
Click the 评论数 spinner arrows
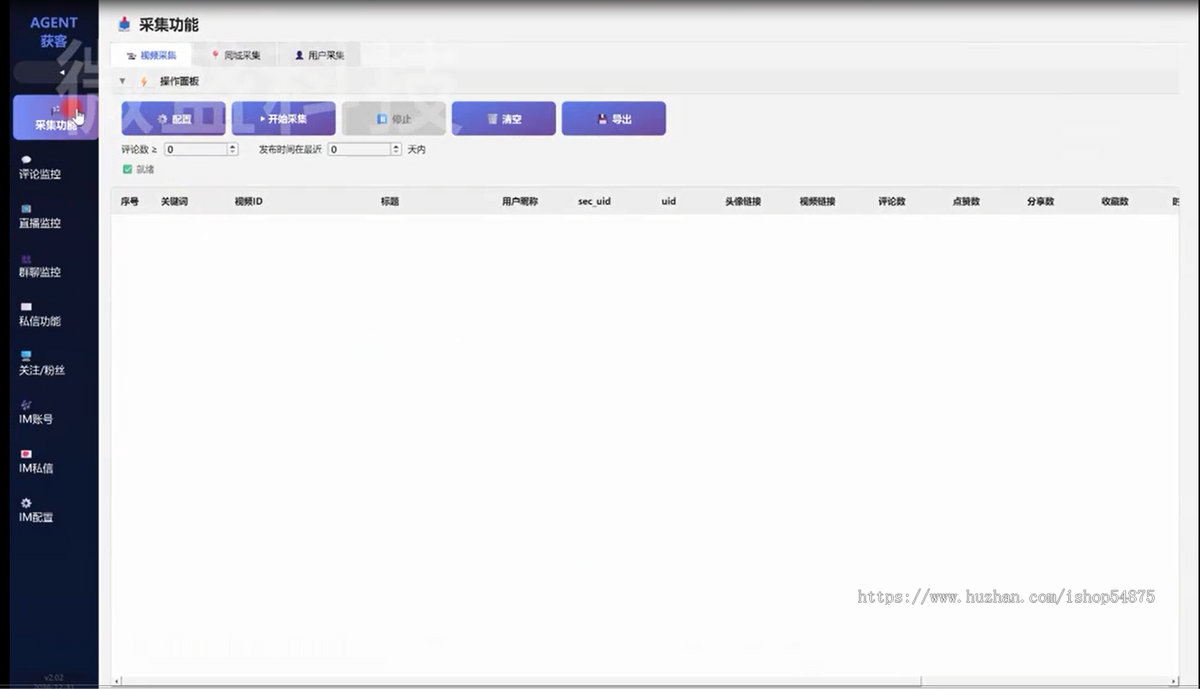(233, 149)
